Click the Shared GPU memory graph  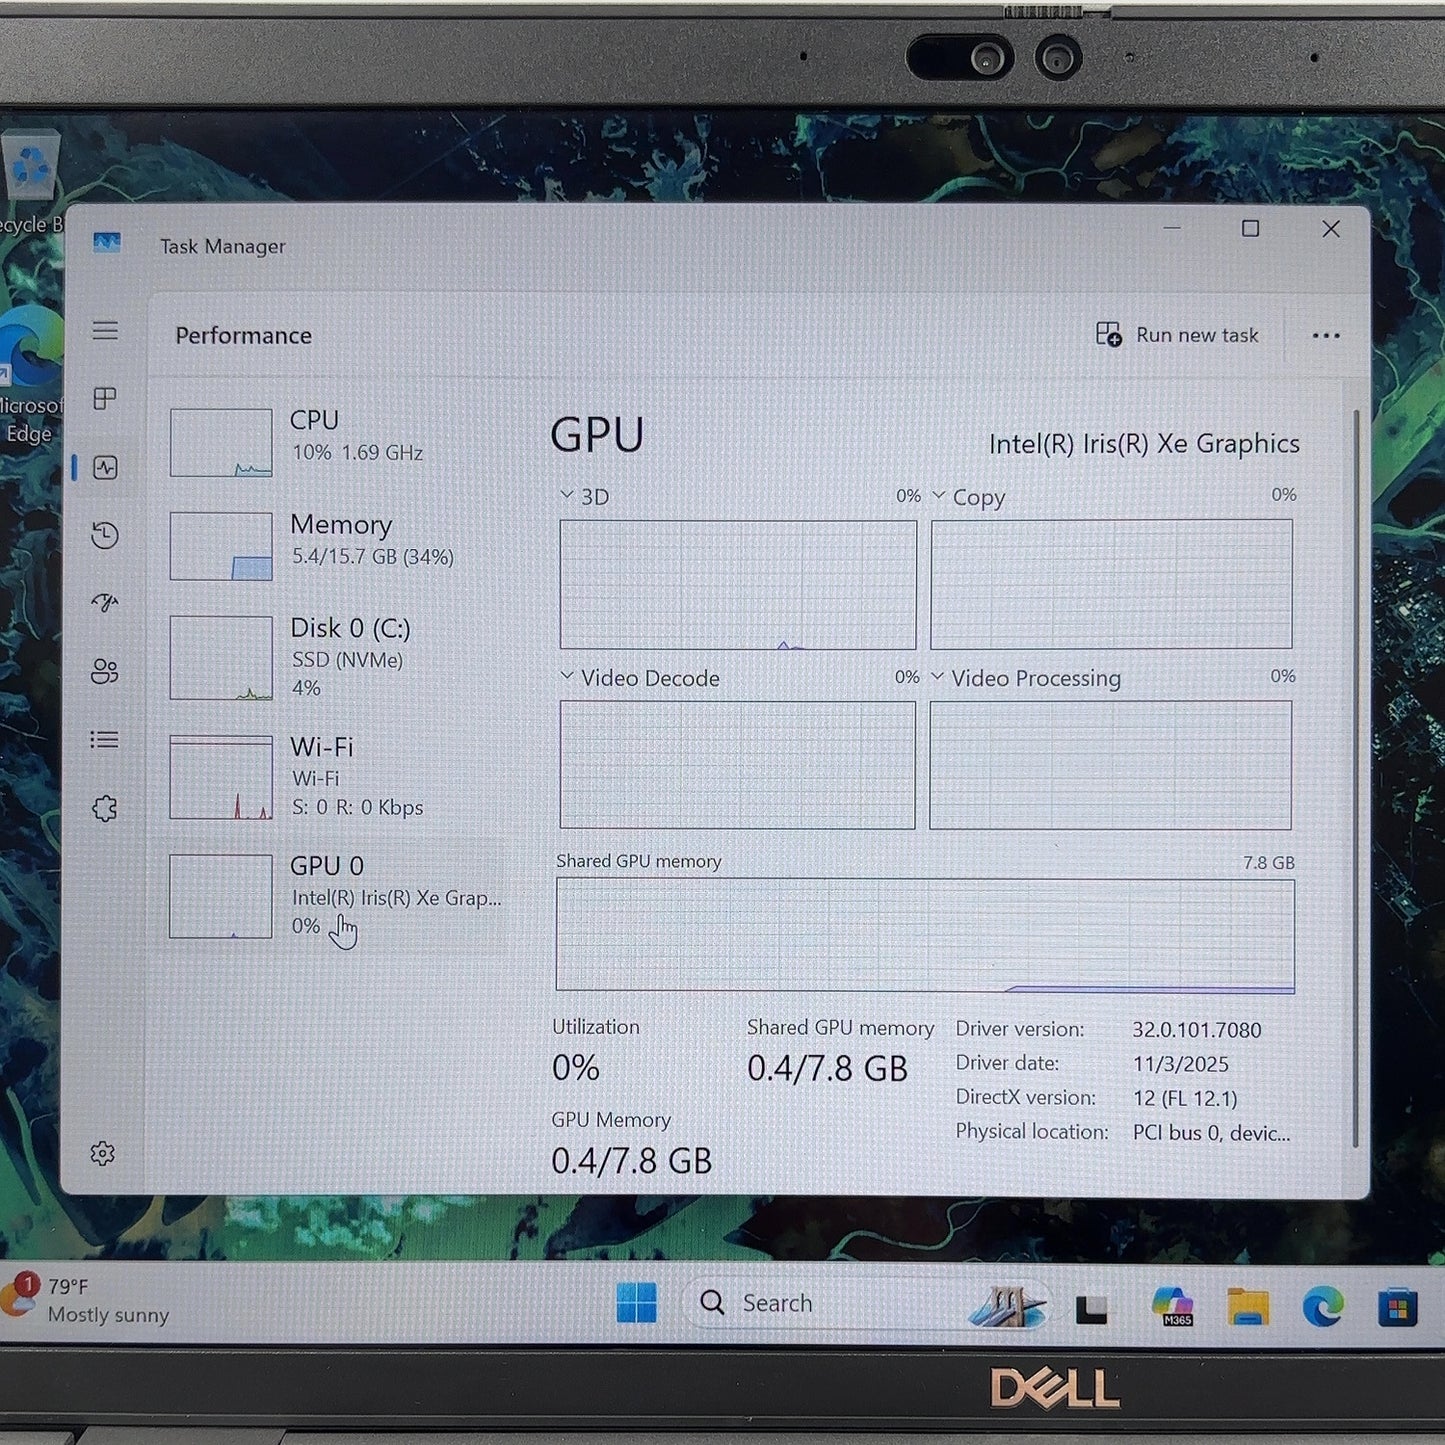coord(925,936)
